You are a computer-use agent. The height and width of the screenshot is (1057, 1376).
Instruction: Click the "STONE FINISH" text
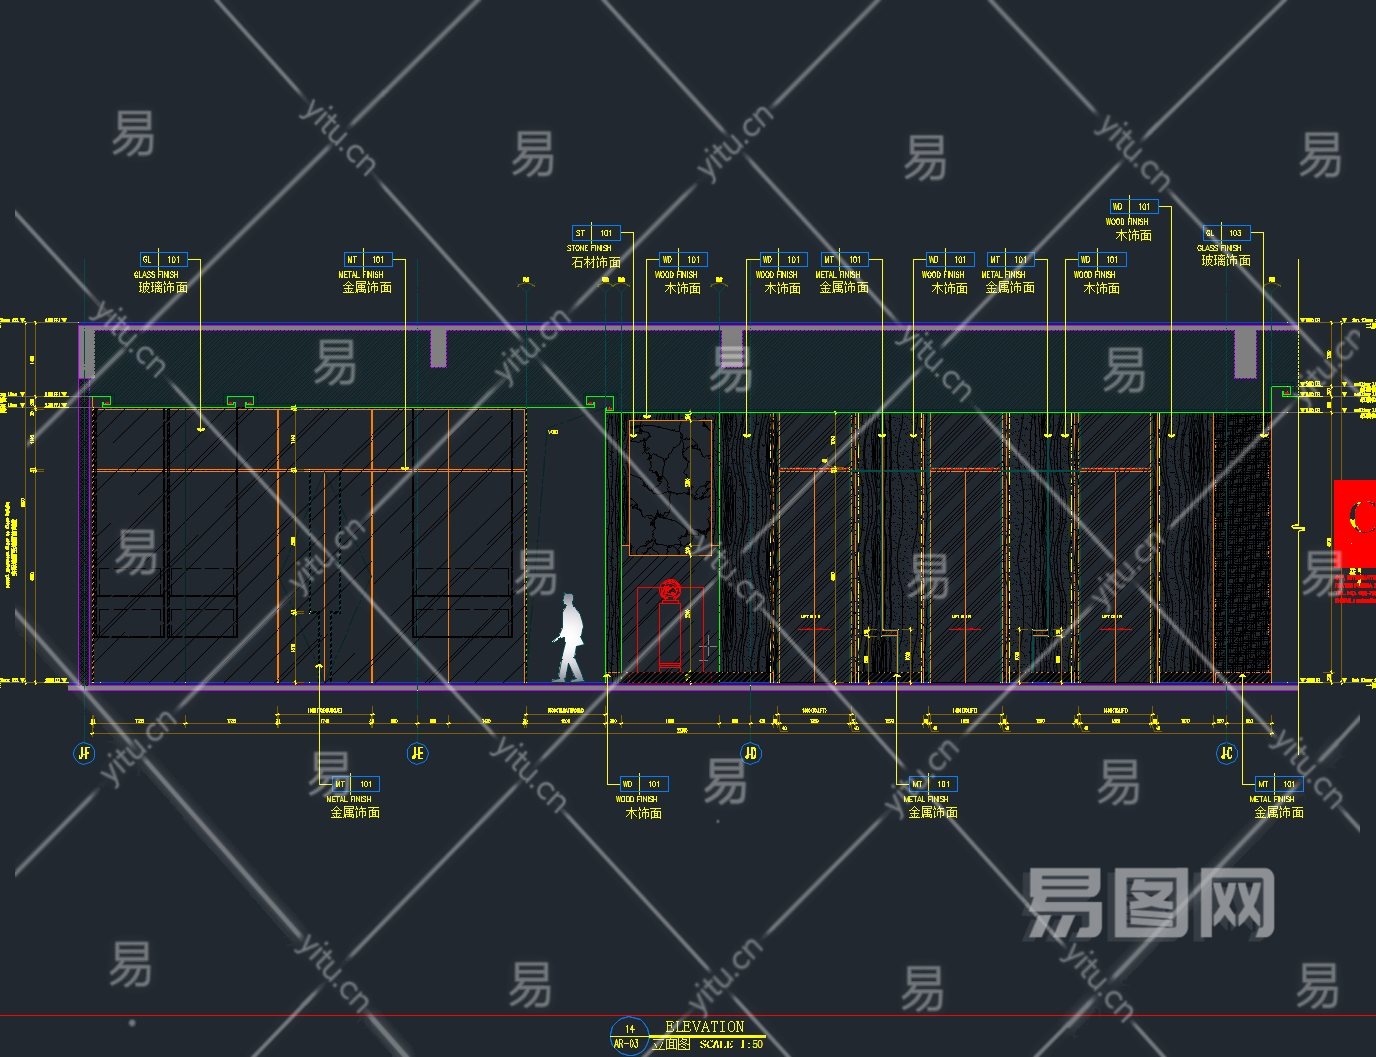[589, 248]
